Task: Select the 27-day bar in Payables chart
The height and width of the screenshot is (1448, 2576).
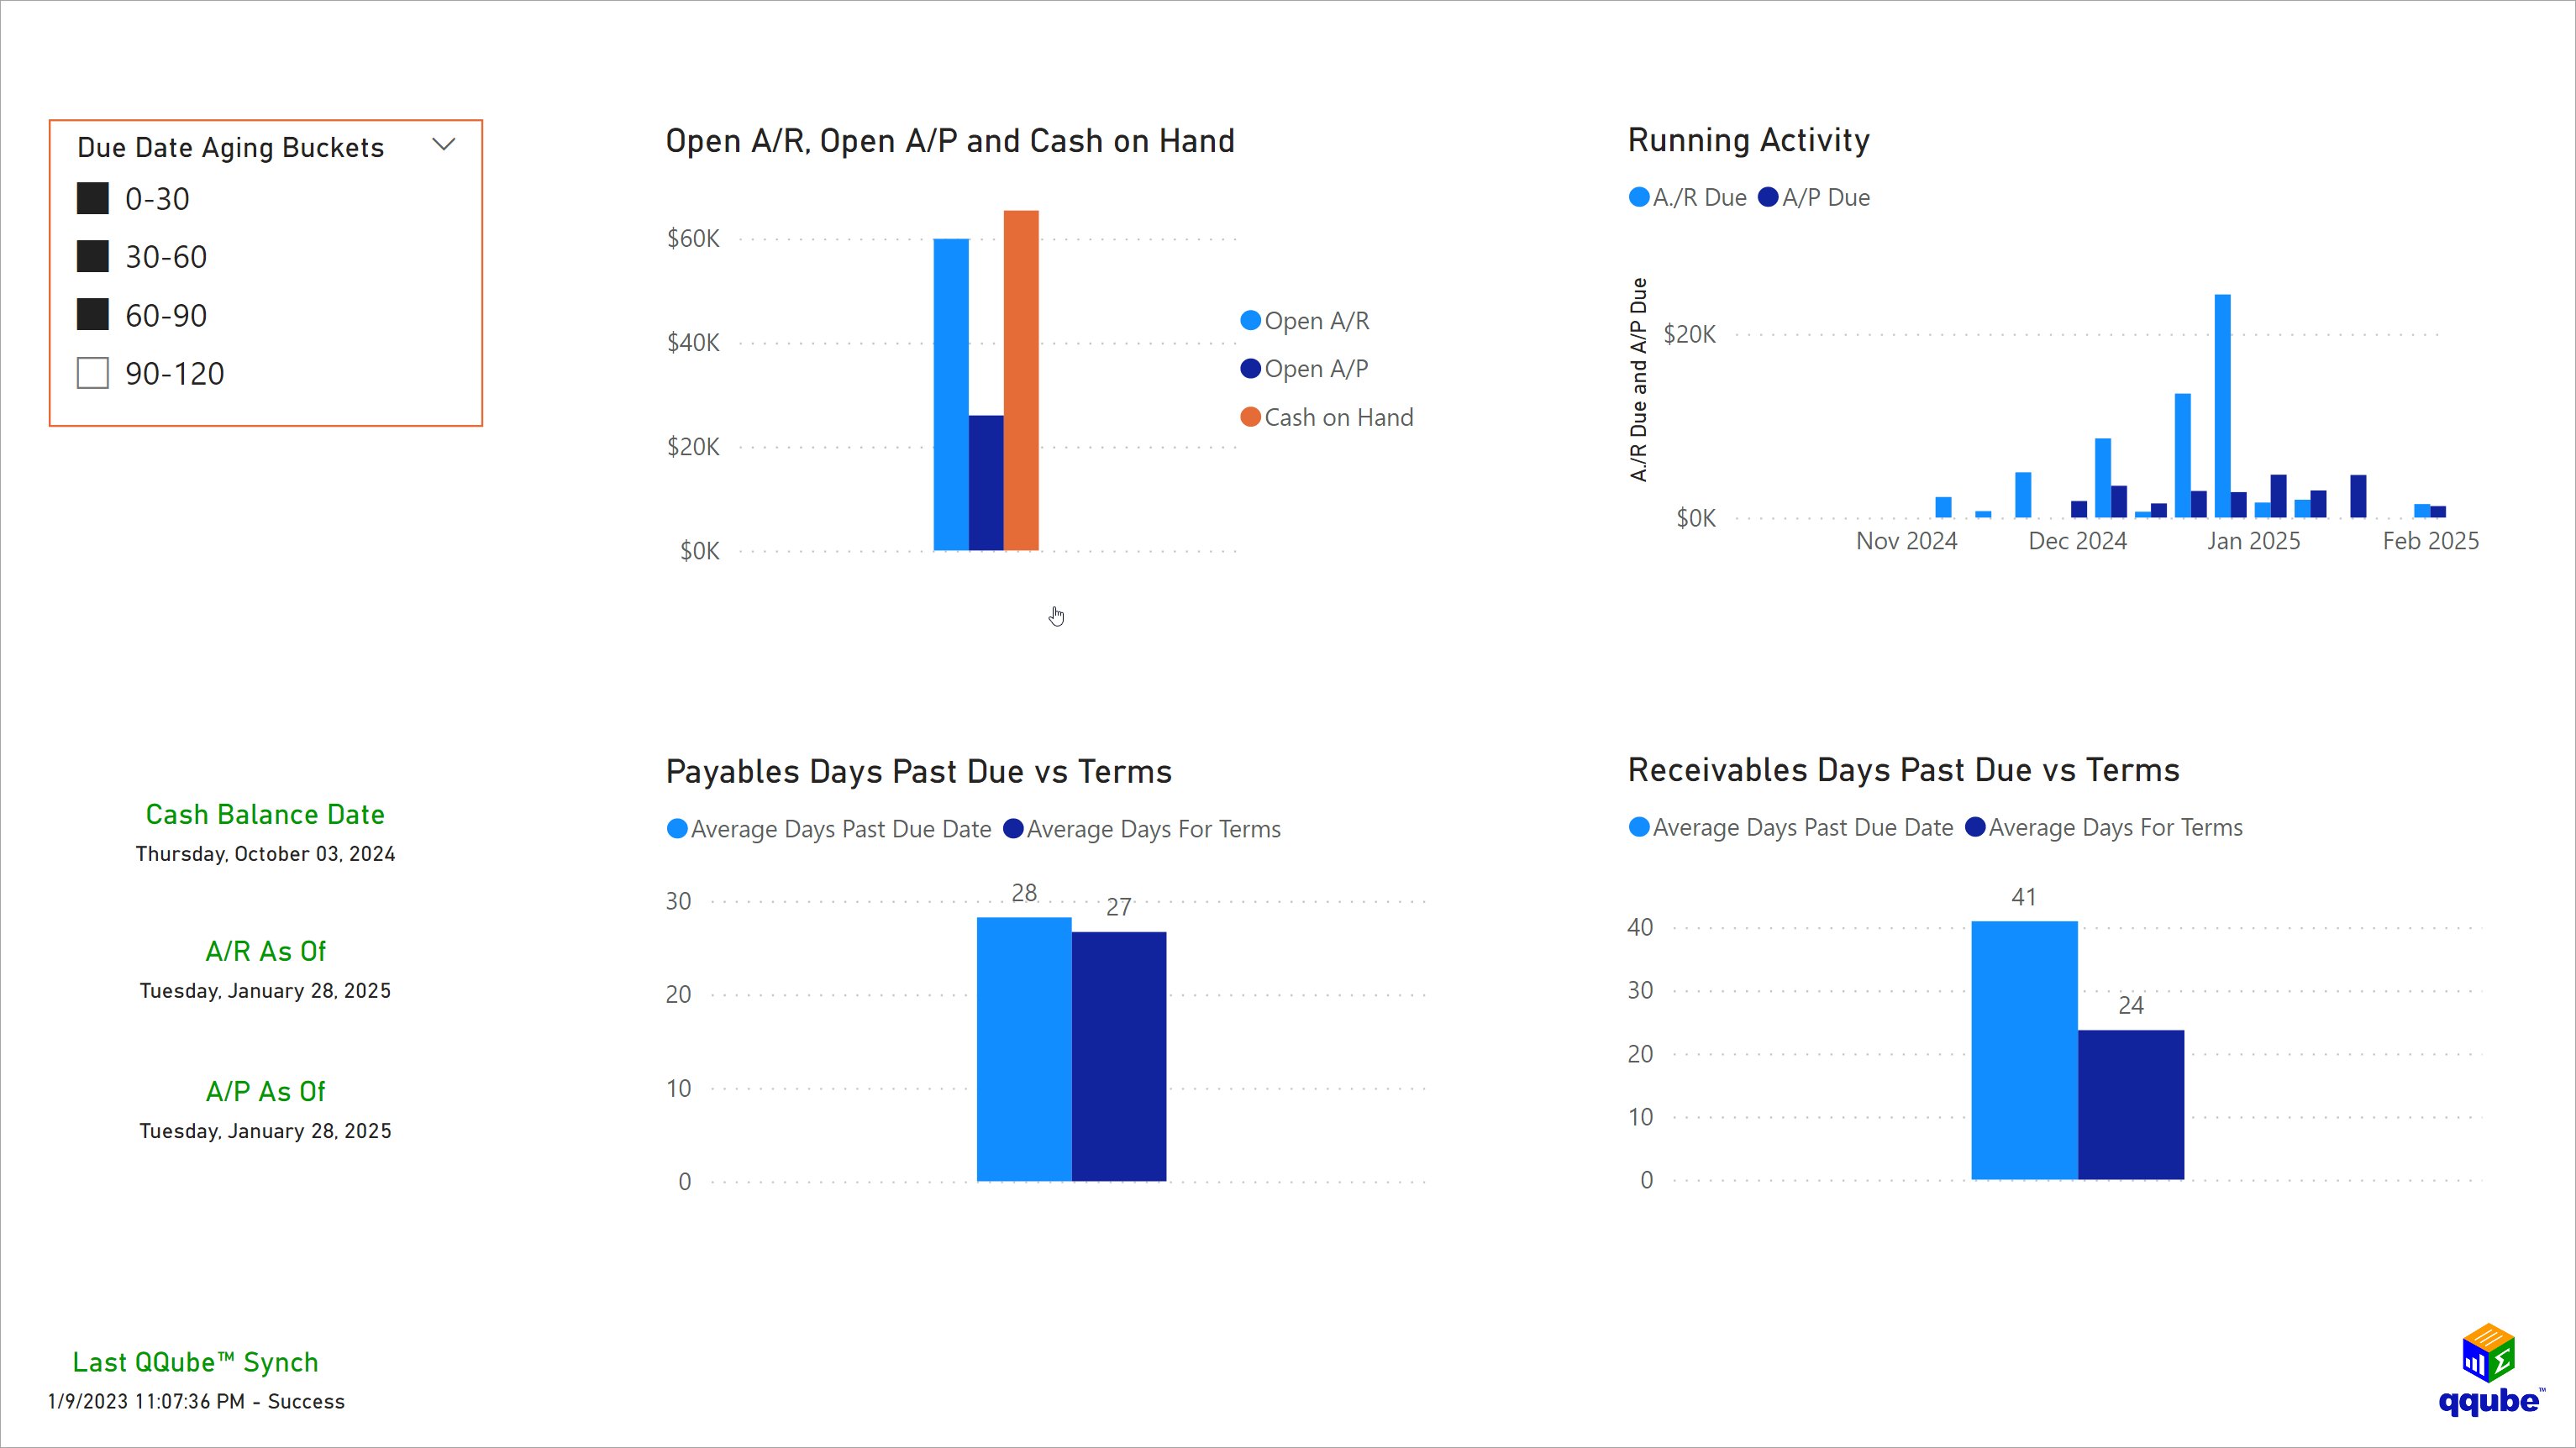Action: 1119,1050
